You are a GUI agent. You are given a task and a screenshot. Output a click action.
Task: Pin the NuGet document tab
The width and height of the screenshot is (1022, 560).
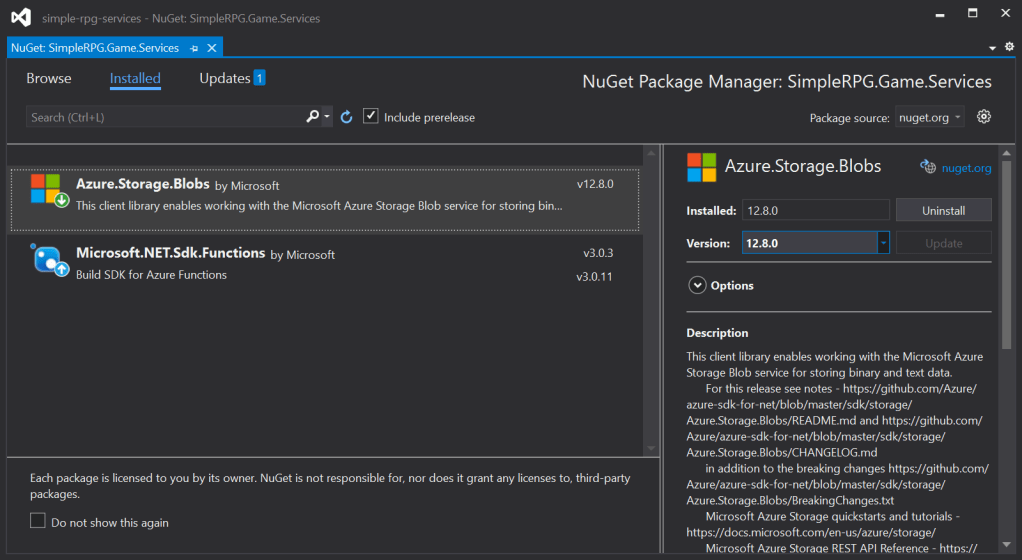coord(194,48)
